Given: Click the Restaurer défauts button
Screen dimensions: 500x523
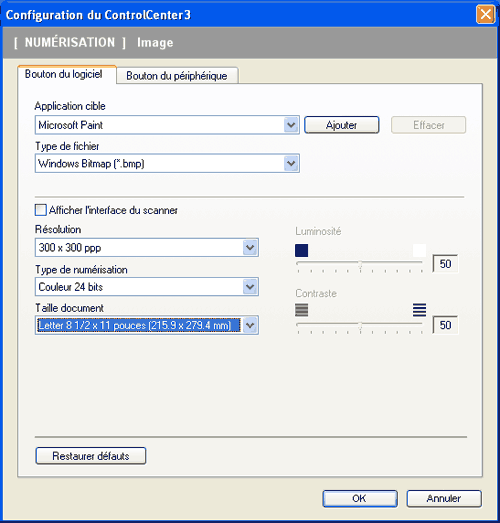Looking at the screenshot, I should pyautogui.click(x=91, y=456).
